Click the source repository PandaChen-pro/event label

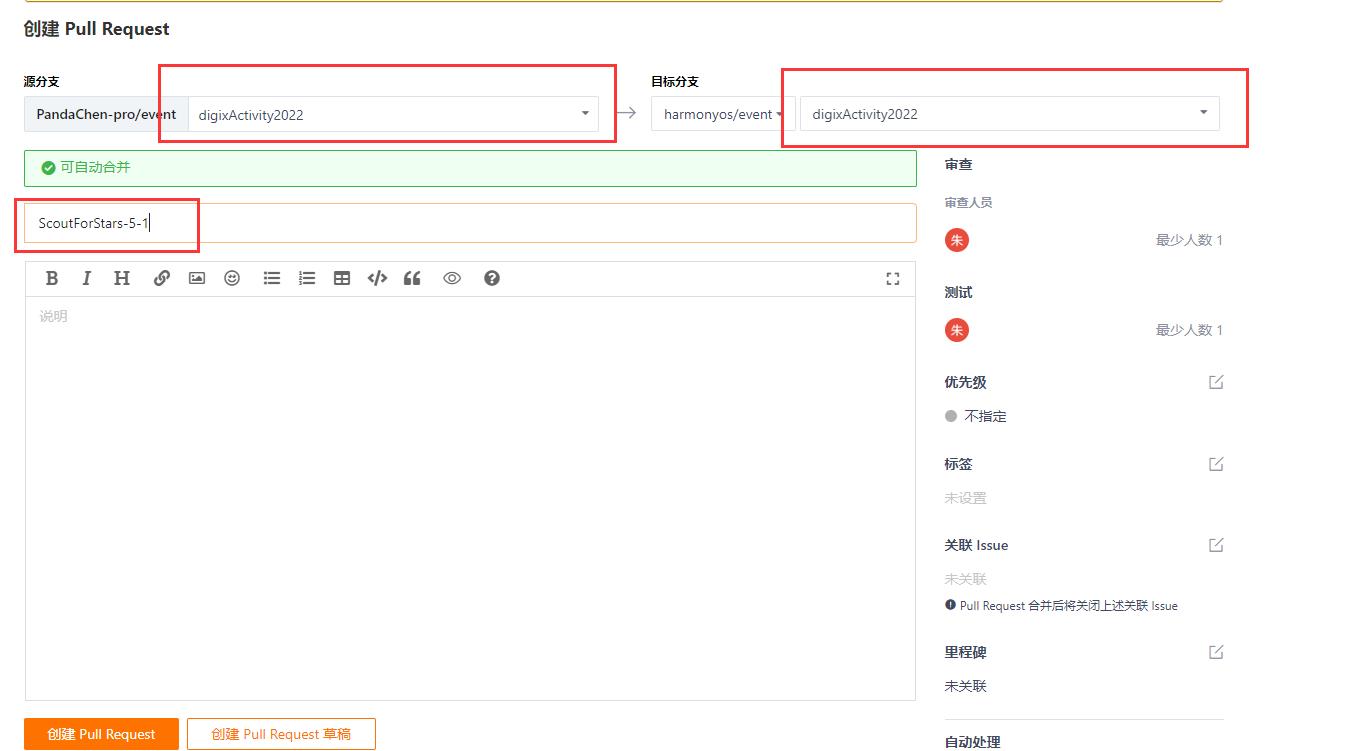point(106,114)
